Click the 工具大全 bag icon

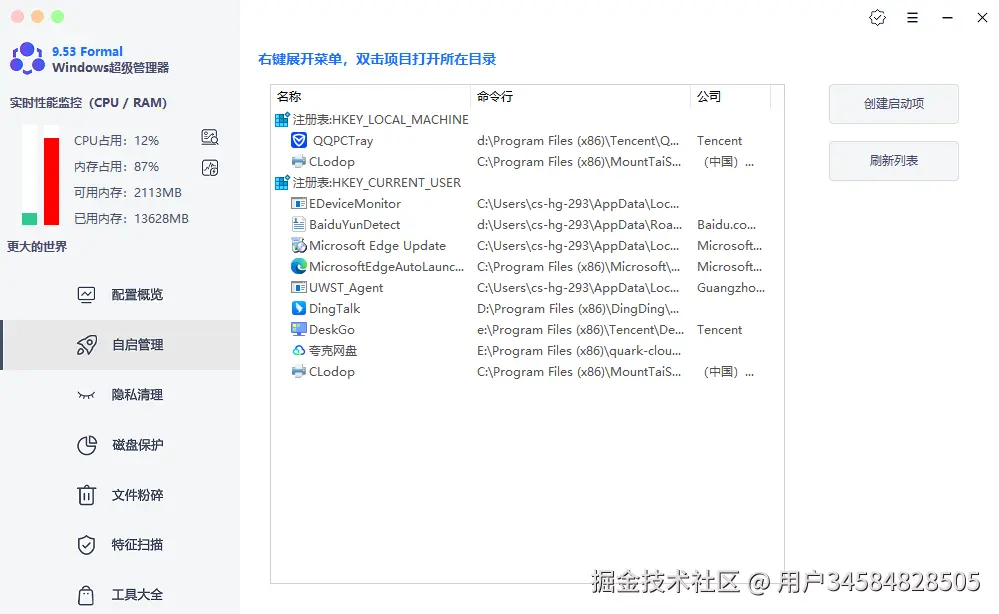click(86, 595)
